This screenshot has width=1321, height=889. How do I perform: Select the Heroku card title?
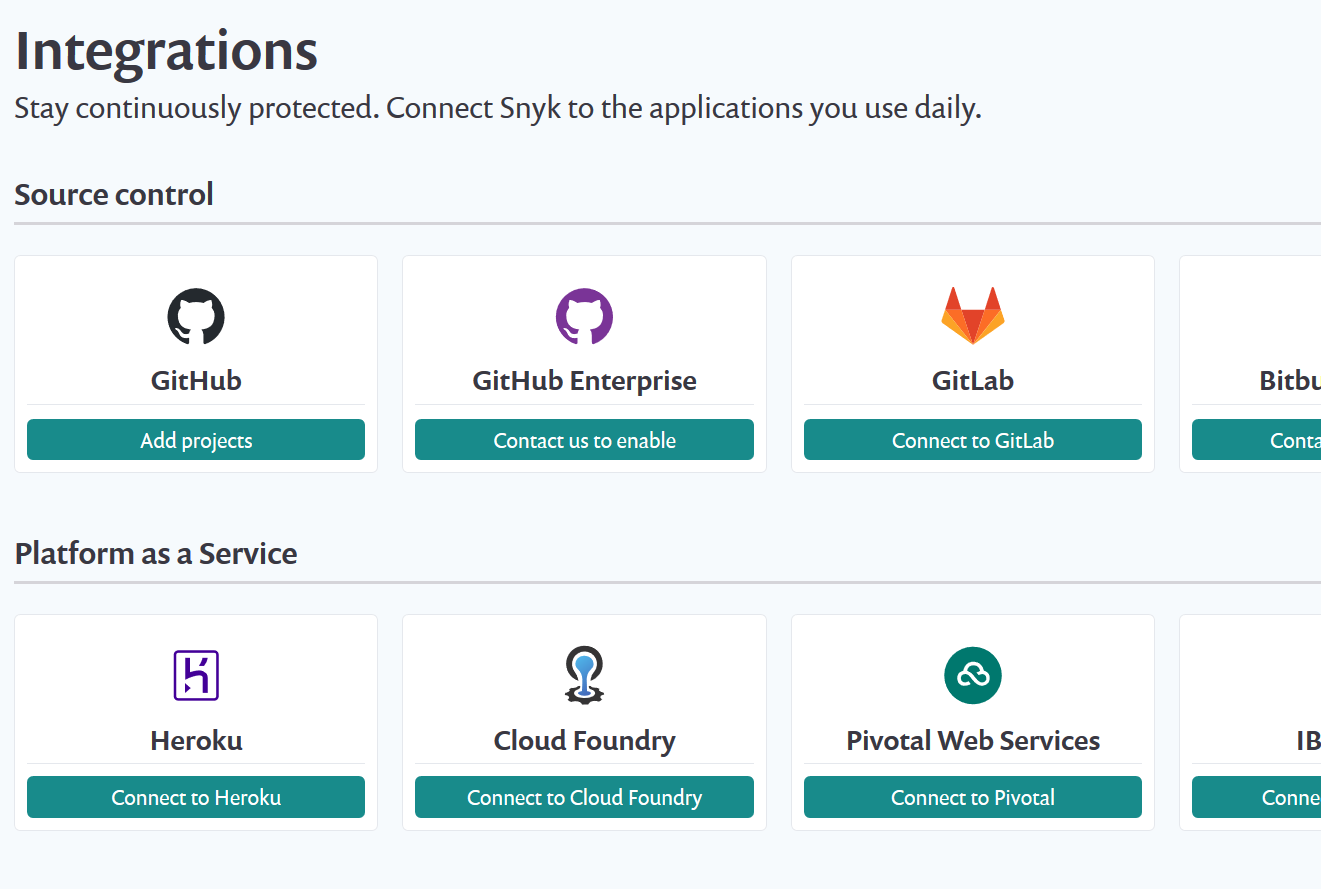[x=196, y=740]
